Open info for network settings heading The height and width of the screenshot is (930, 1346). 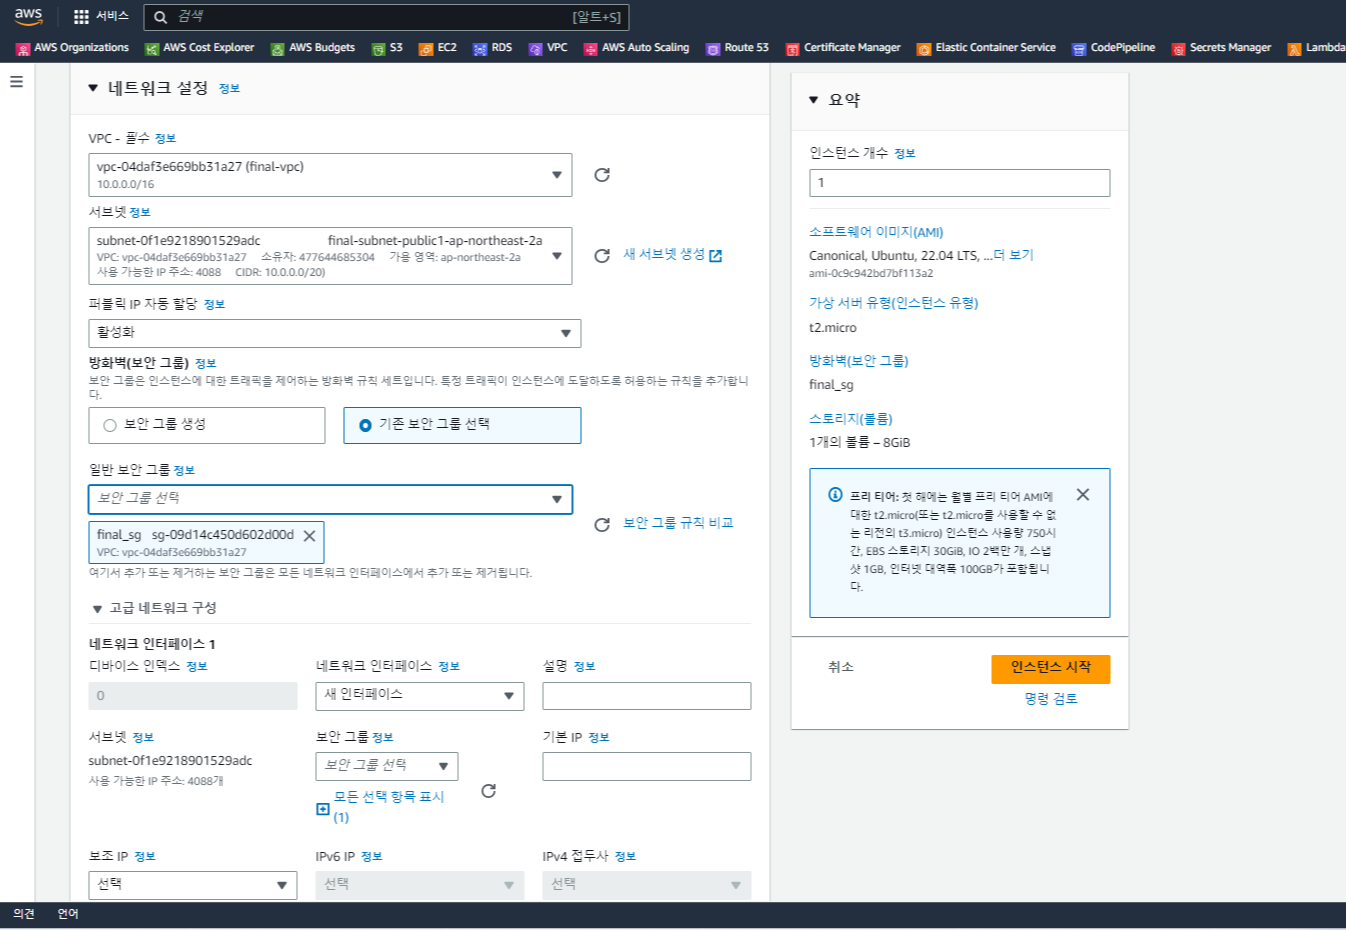coord(229,89)
